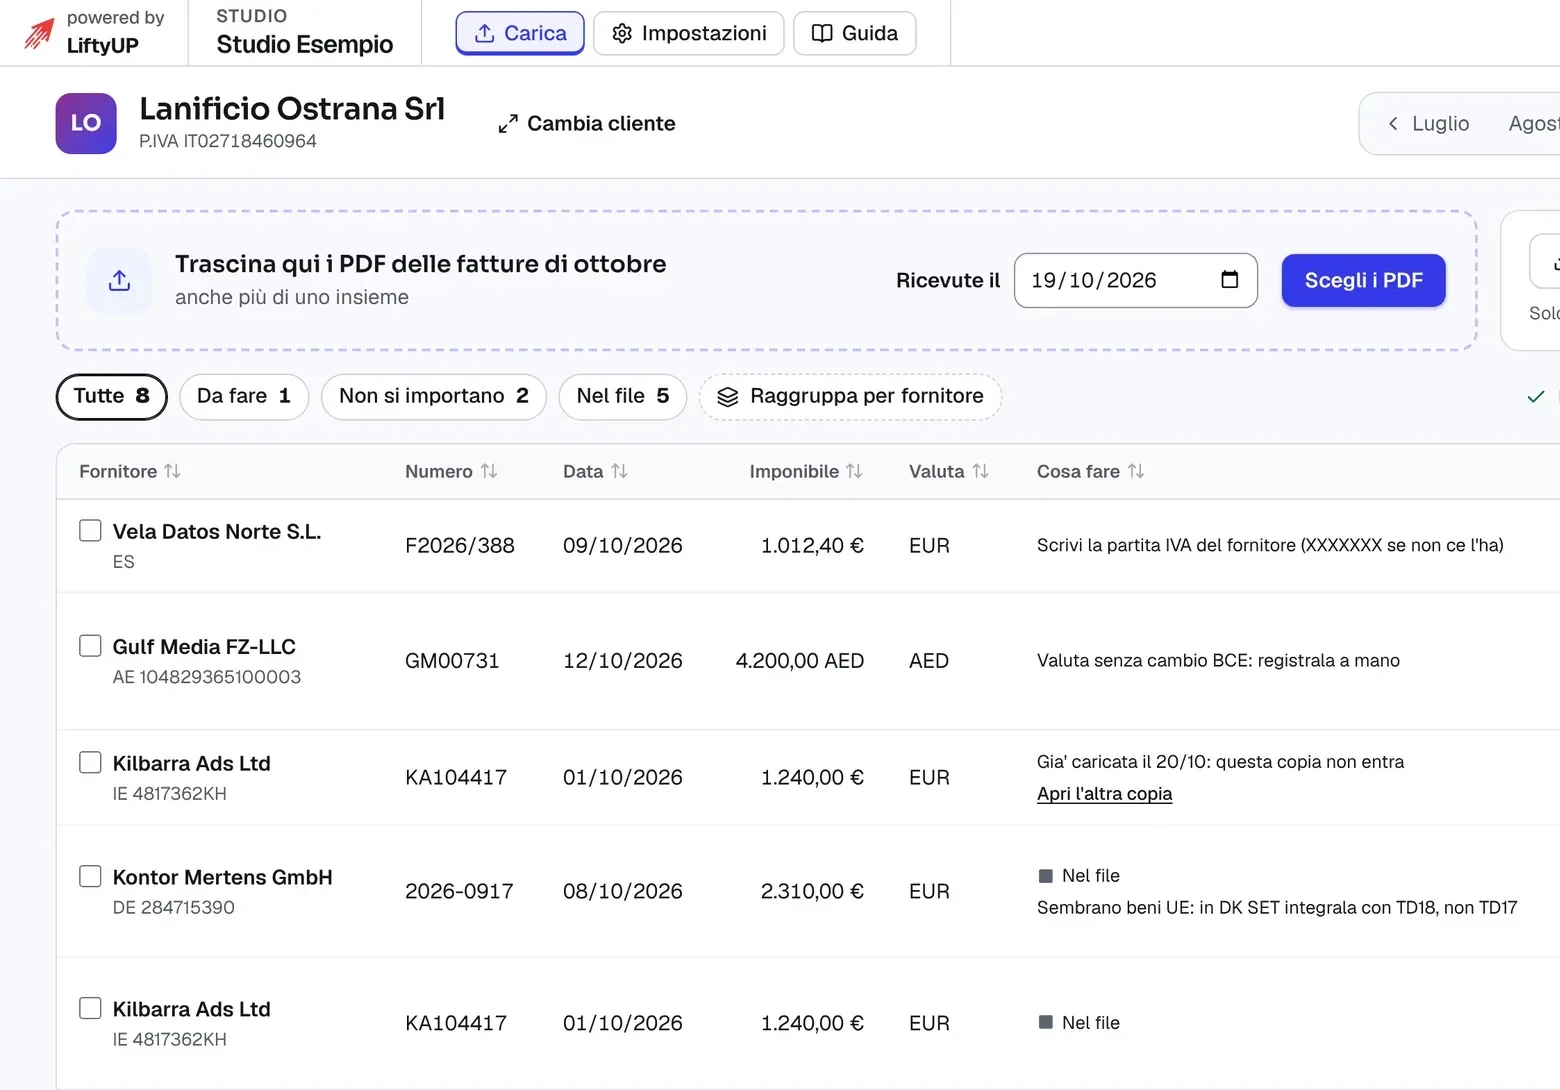Click the Agosto month label
The image size is (1560, 1090).
coord(1534,124)
